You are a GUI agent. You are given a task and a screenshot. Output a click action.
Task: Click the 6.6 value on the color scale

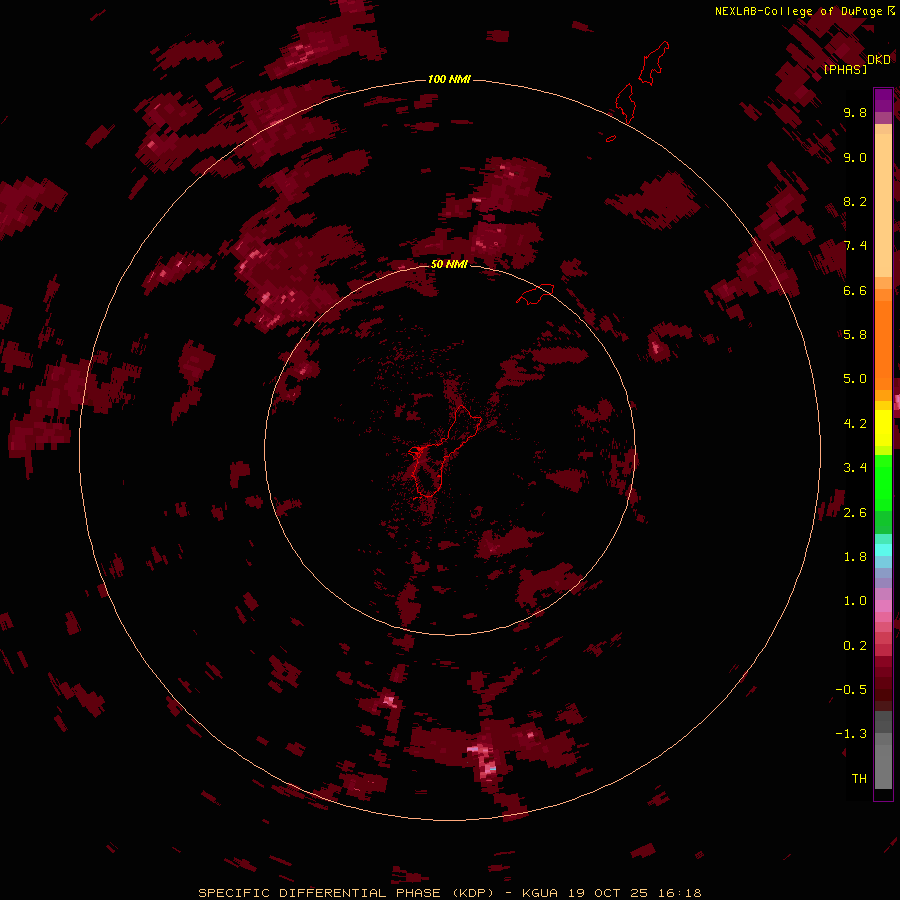point(855,290)
